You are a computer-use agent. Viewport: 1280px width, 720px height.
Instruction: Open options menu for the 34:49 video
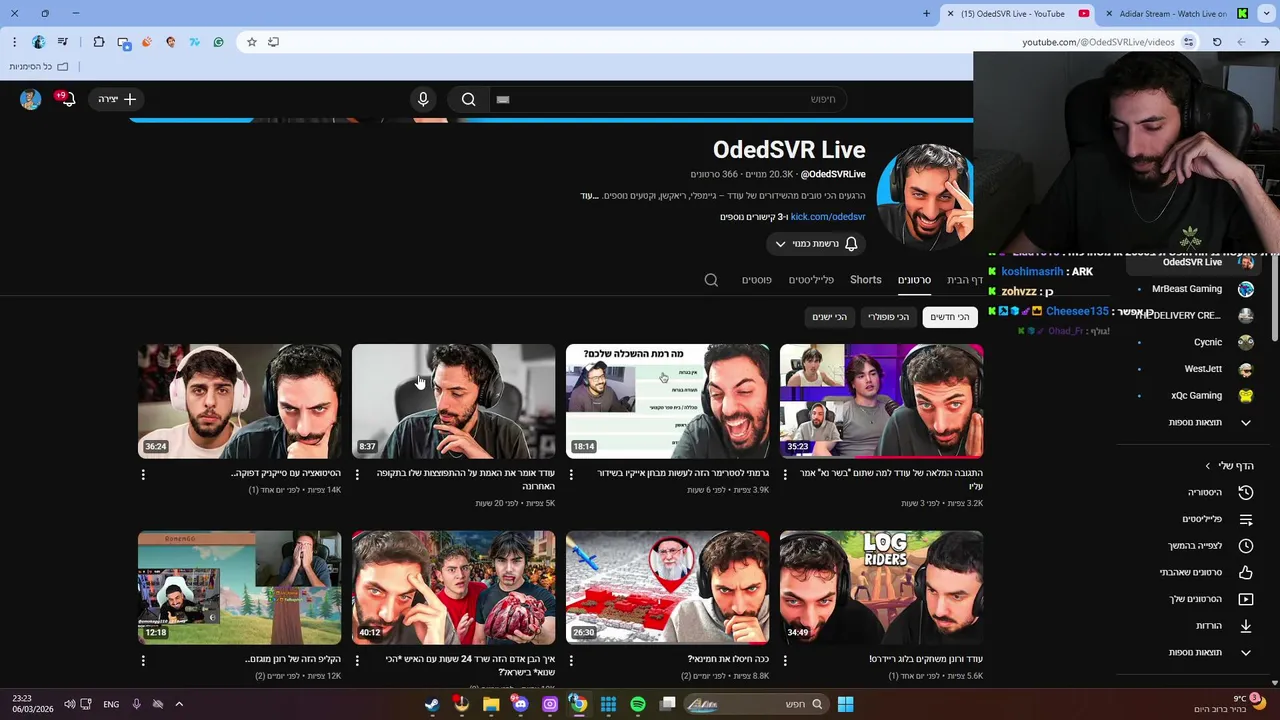click(785, 661)
